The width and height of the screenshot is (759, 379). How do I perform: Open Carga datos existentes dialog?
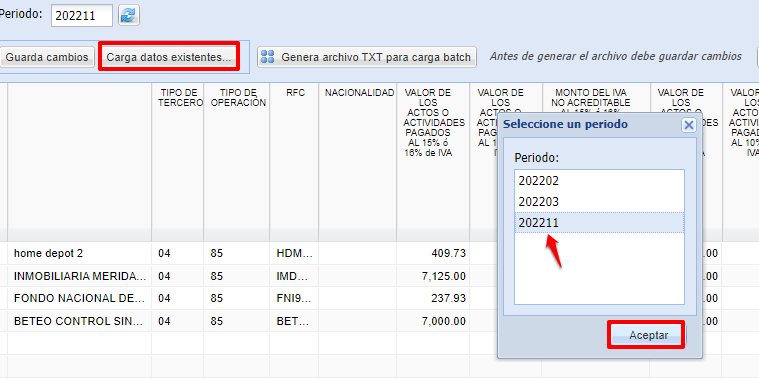pos(169,57)
